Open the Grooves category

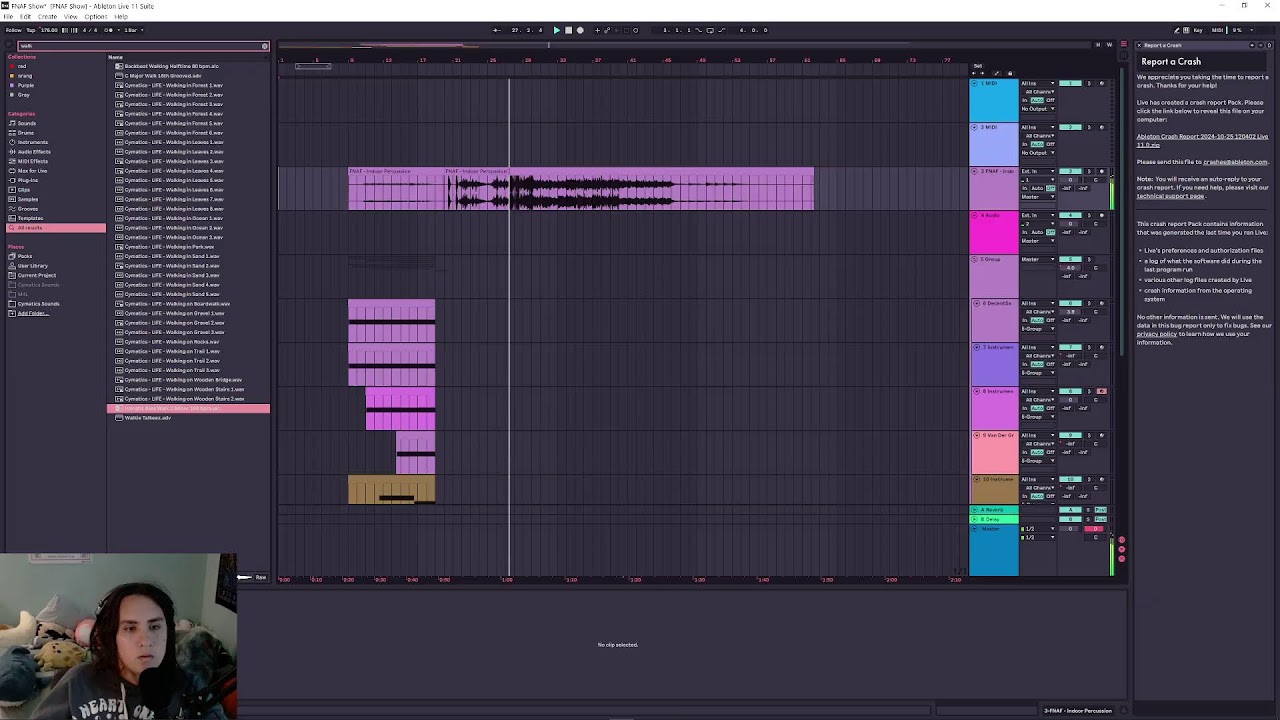tap(28, 209)
